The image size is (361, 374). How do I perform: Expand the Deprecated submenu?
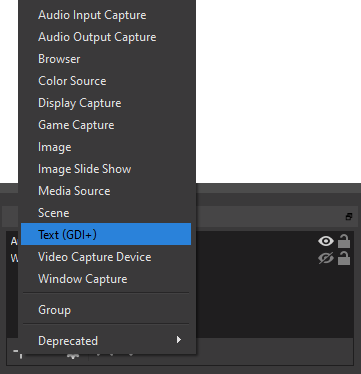[106, 341]
